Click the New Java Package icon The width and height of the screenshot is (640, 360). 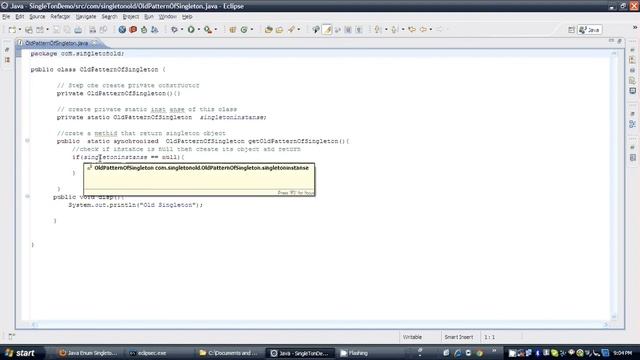[x=233, y=30]
